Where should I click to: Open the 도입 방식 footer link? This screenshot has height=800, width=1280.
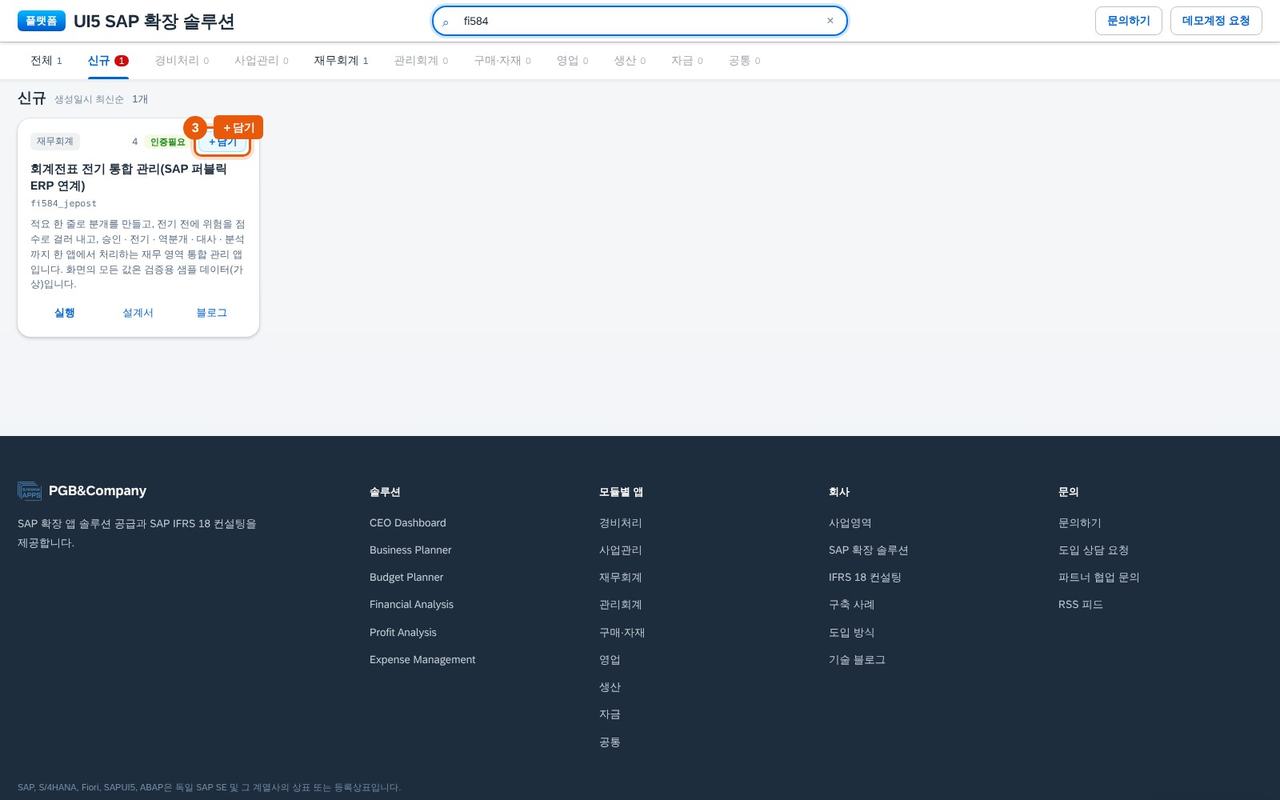point(852,632)
